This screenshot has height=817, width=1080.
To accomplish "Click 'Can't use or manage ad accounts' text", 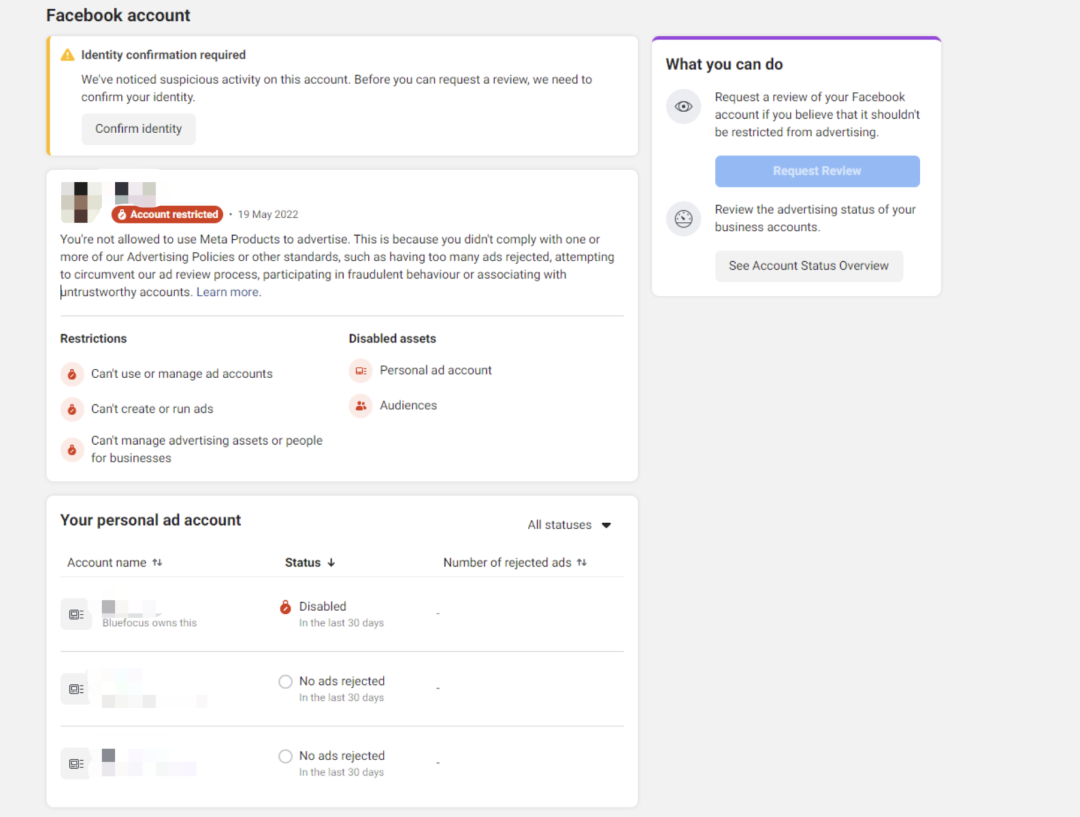I will tap(182, 374).
